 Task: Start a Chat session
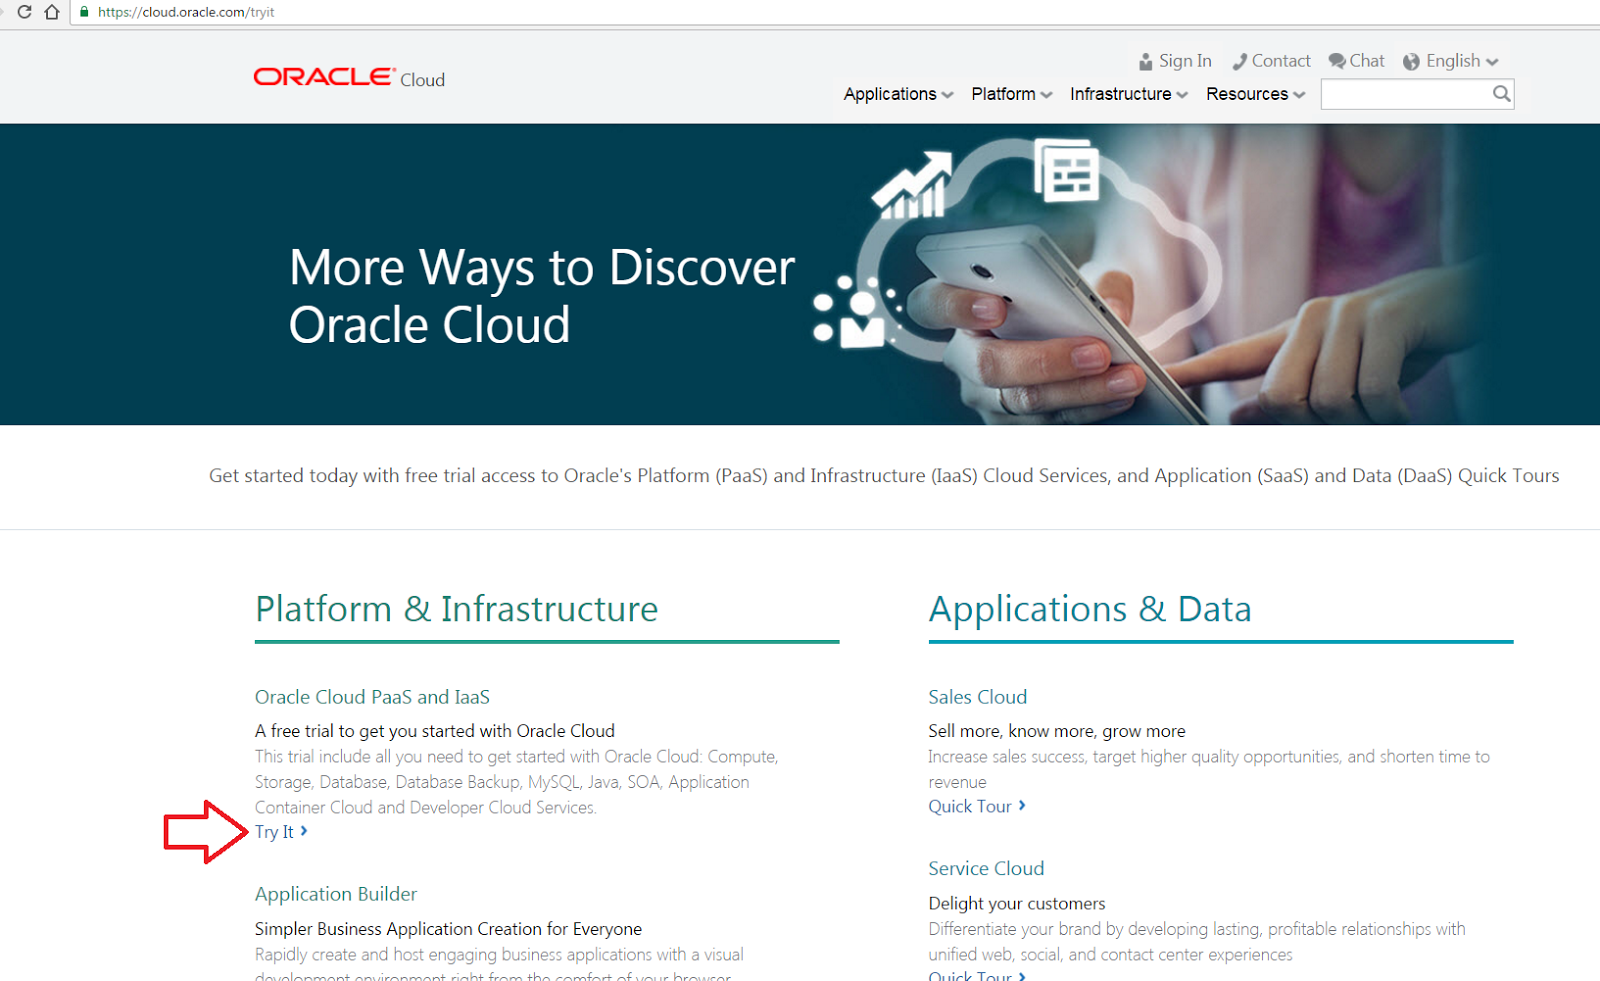tap(1367, 61)
